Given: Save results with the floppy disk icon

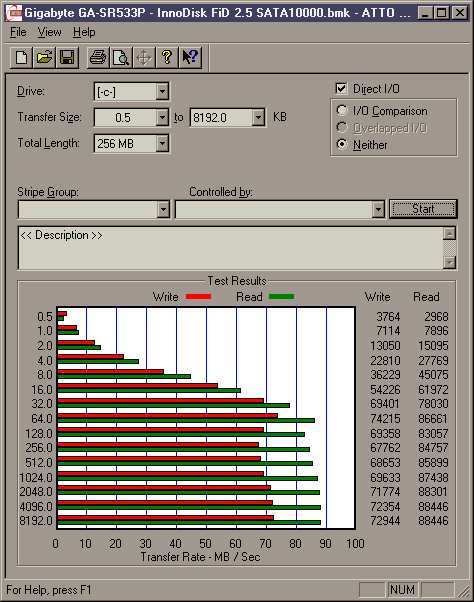Looking at the screenshot, I should coord(67,58).
